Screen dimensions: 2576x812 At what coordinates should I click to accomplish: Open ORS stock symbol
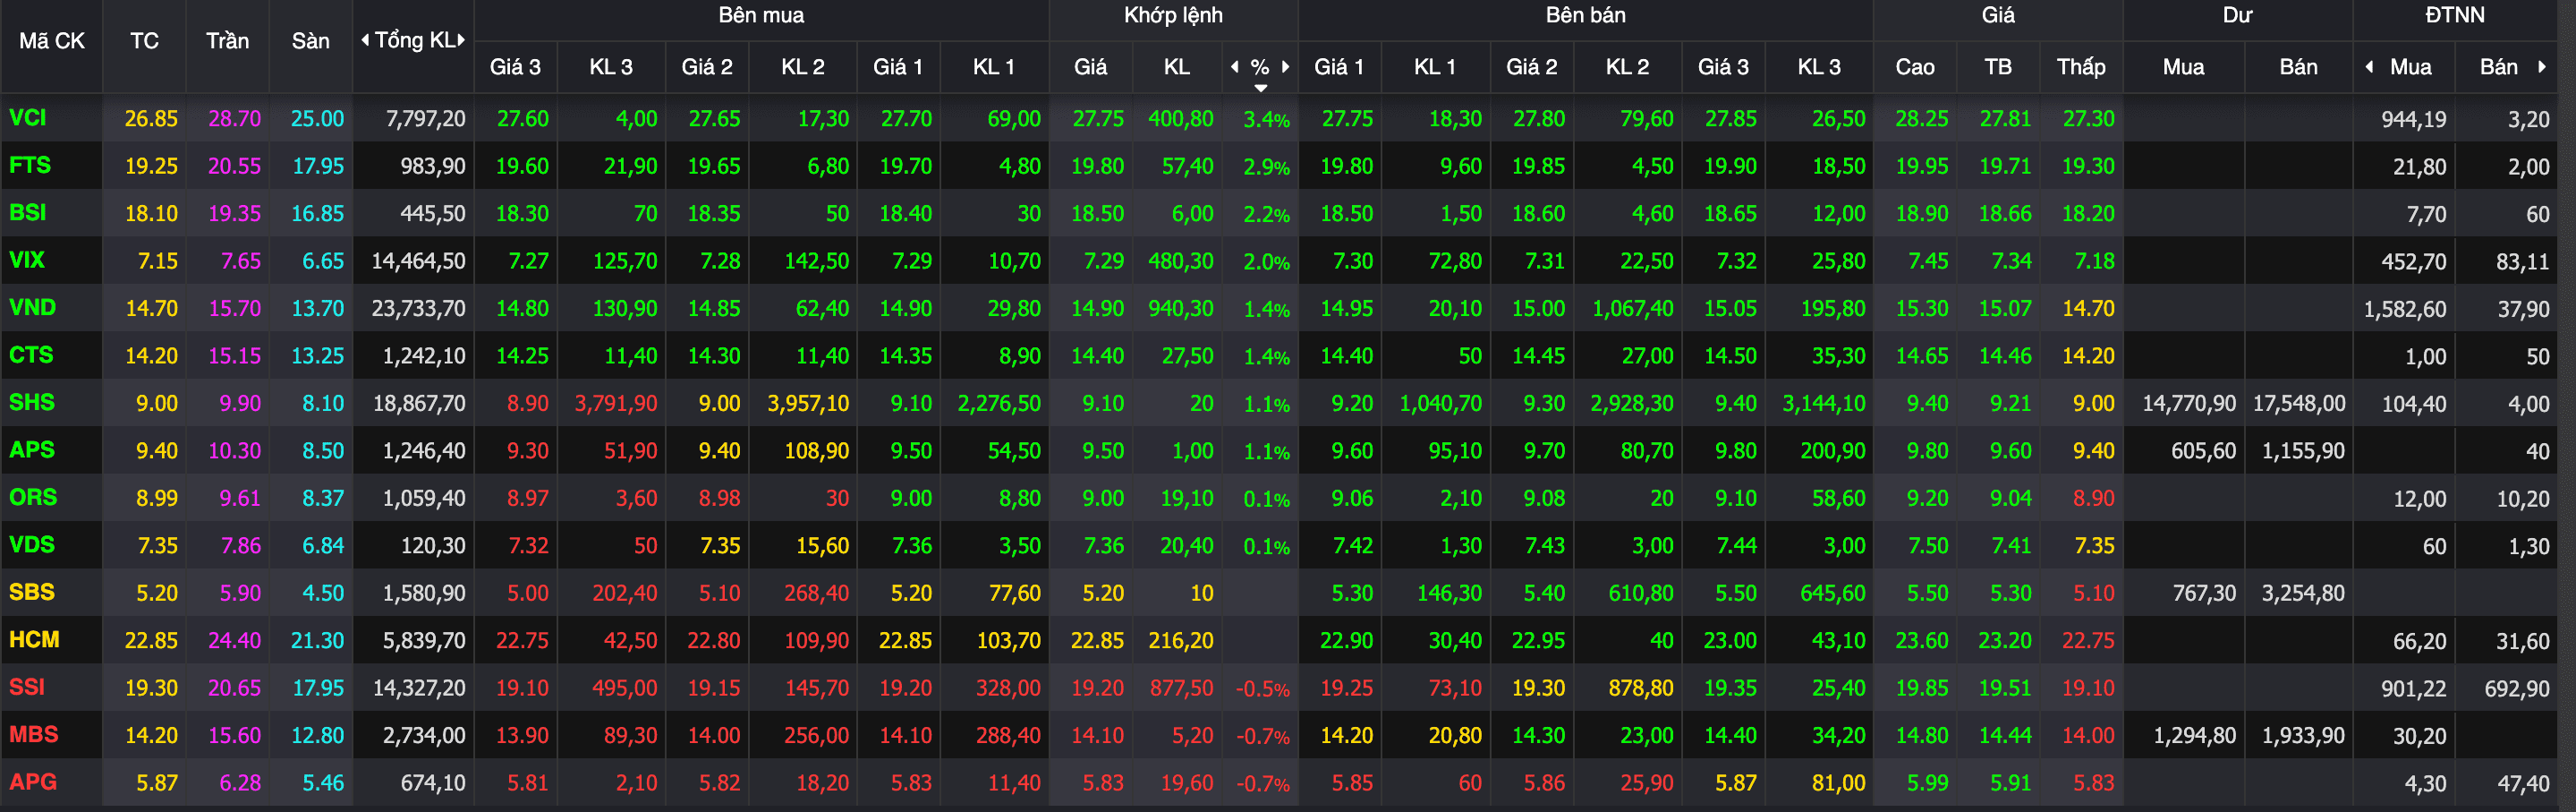pyautogui.click(x=33, y=497)
